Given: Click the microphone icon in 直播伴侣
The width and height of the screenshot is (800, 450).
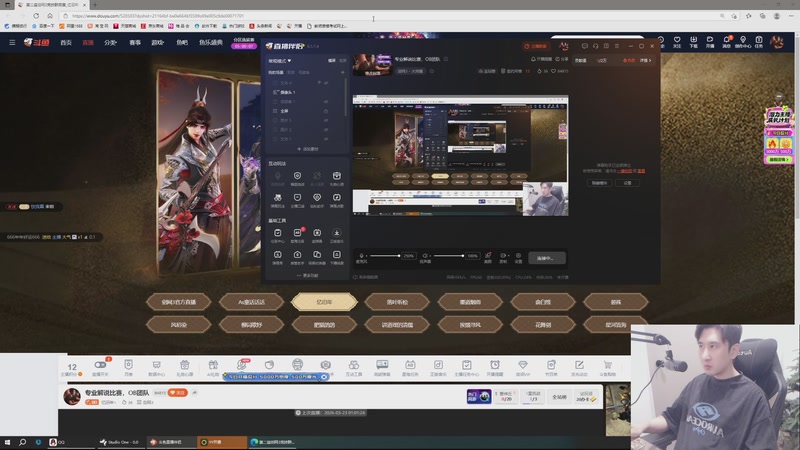Looking at the screenshot, I should coord(361,256).
